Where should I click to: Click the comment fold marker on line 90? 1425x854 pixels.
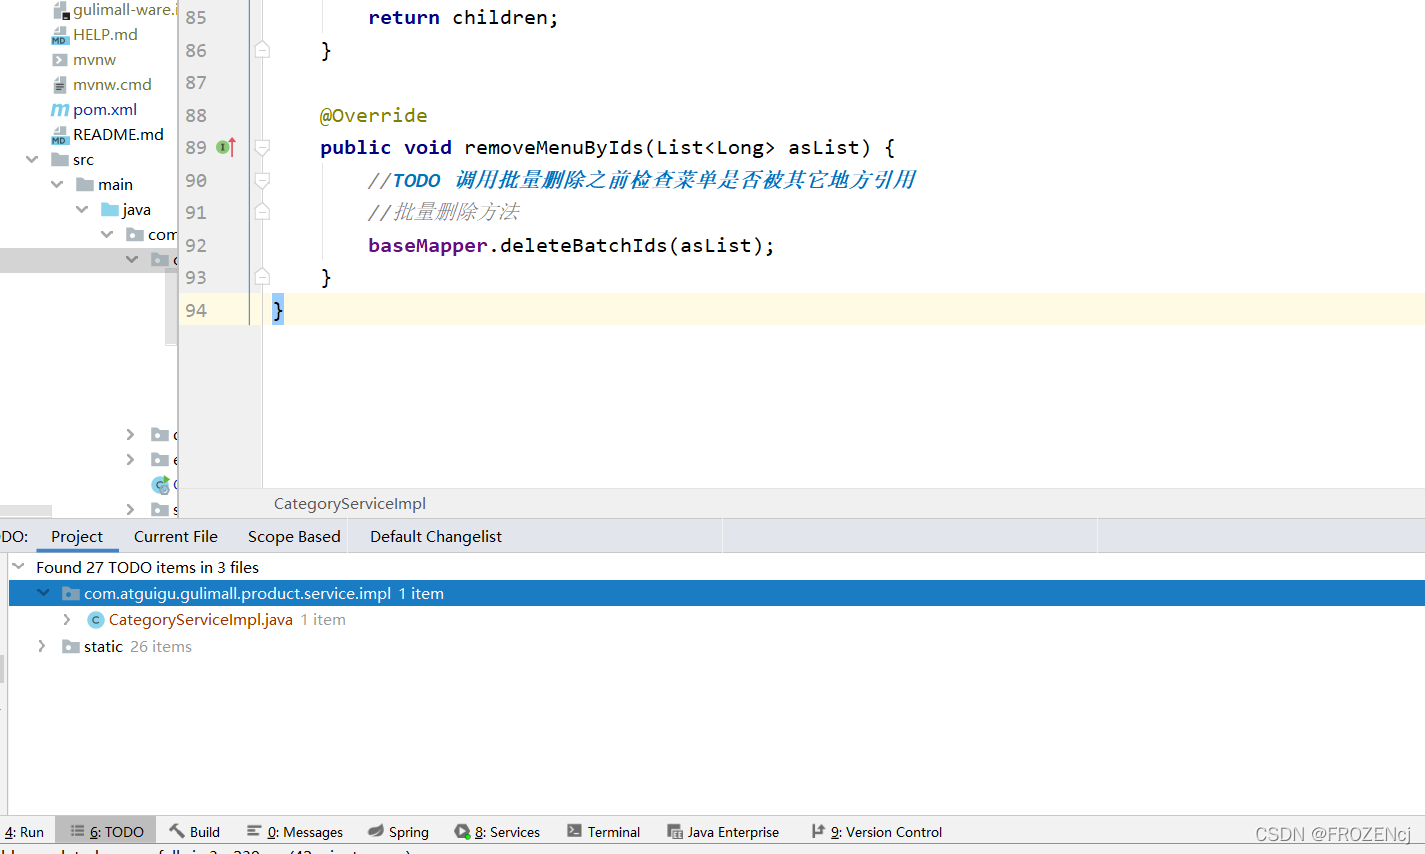point(262,180)
